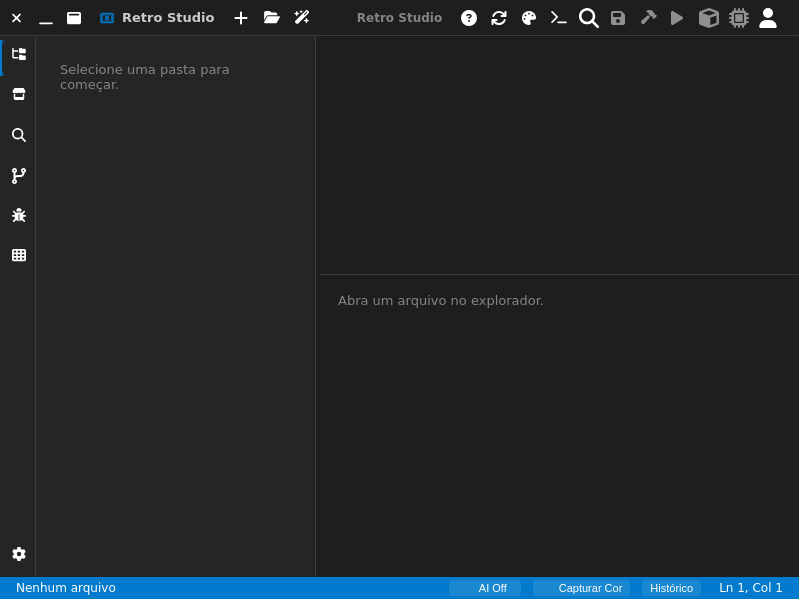Click Ln 1, Col 1 status indicator
This screenshot has height=599, width=799.
click(751, 588)
